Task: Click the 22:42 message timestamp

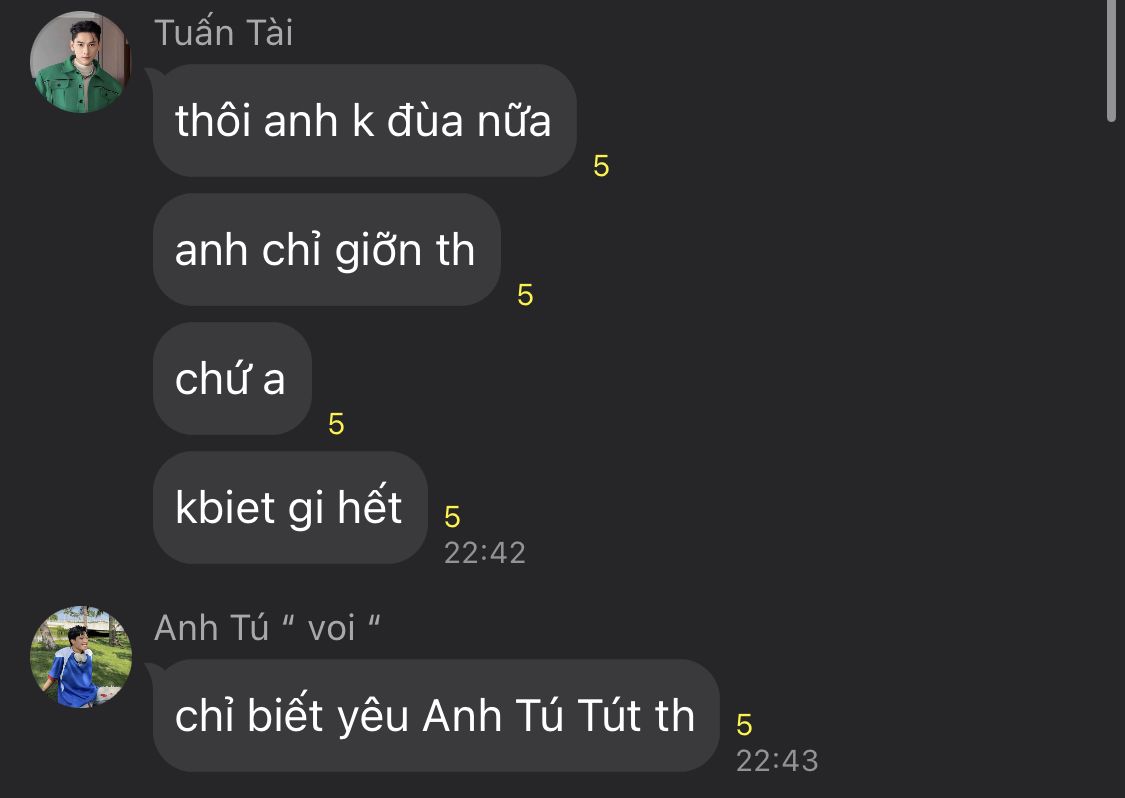Action: [485, 553]
